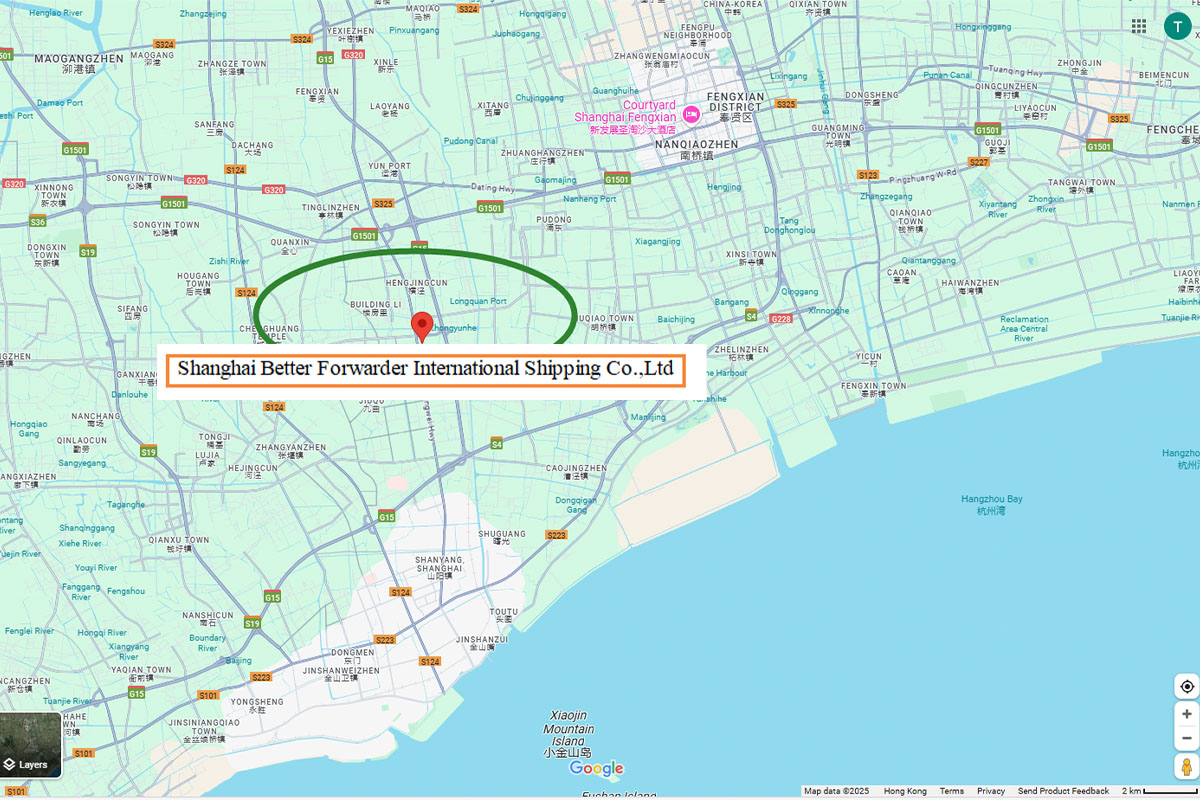1200x800 pixels.
Task: Zoom out with the minus button
Action: (1187, 738)
